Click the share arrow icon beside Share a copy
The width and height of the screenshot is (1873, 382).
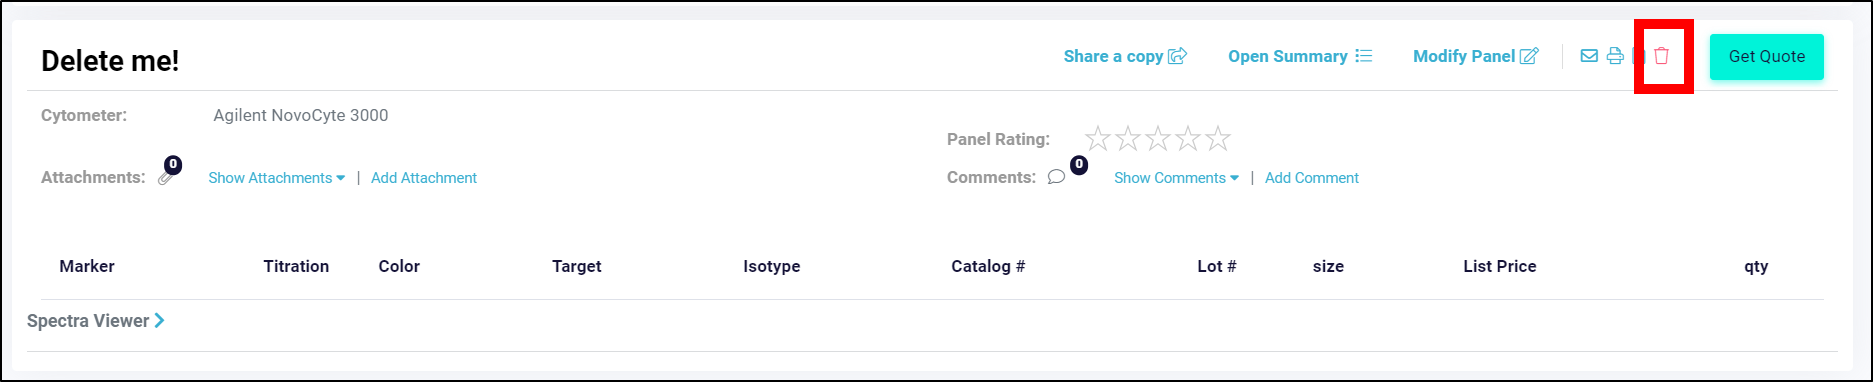point(1178,56)
